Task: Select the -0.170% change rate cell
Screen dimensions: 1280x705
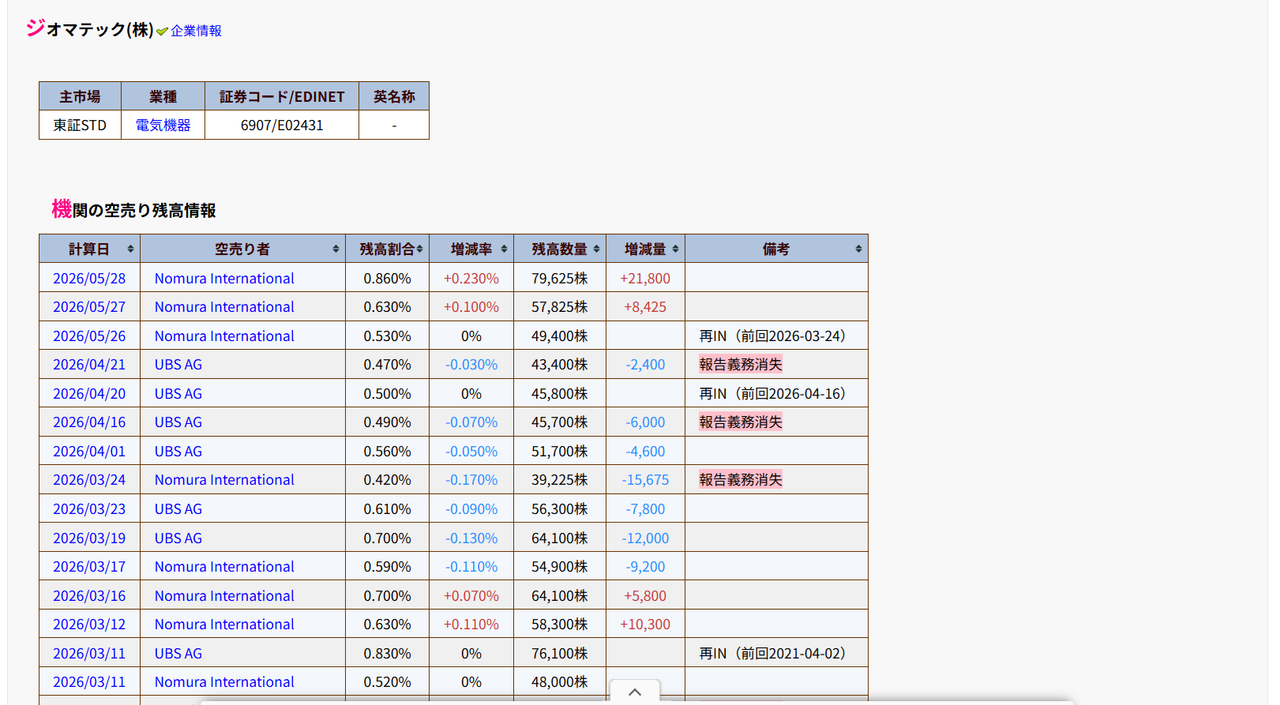Action: [x=471, y=480]
